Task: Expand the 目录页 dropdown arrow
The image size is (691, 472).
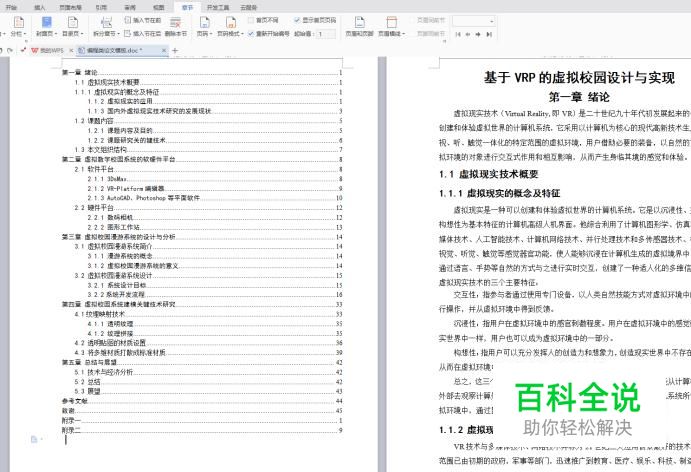Action: point(82,34)
